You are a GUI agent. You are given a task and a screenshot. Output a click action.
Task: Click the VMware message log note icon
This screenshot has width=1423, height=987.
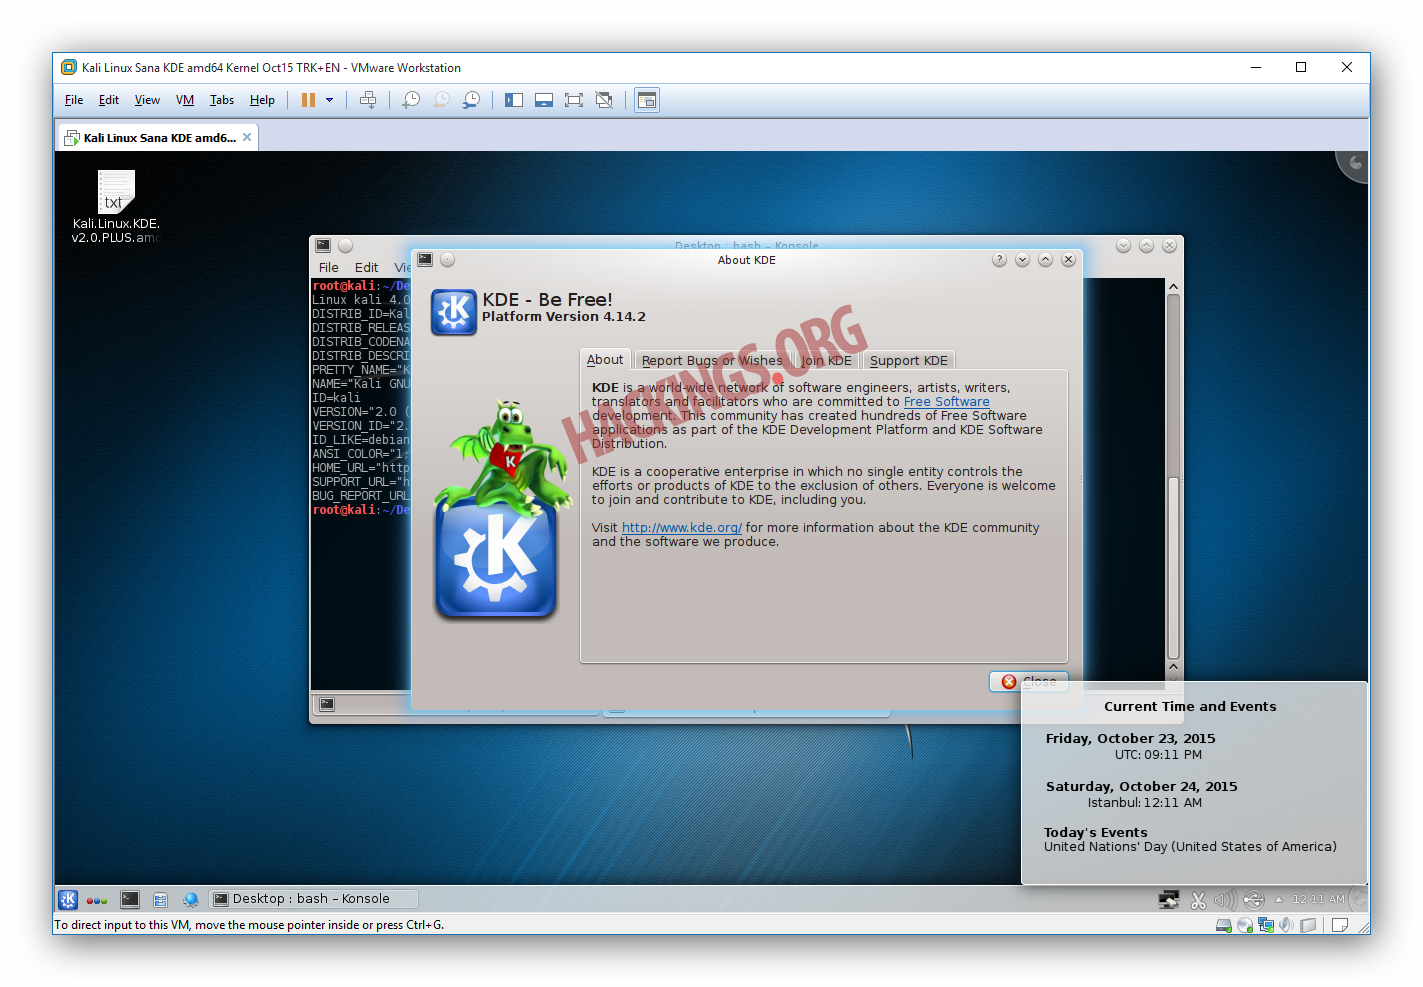(x=1340, y=925)
